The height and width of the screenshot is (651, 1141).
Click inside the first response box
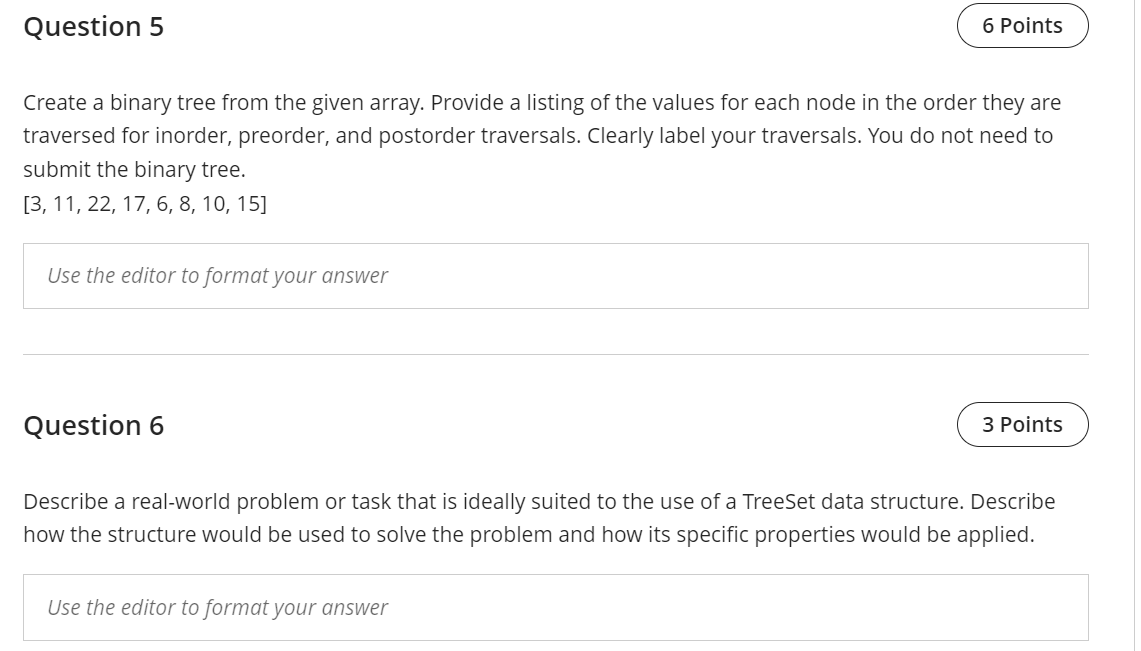click(x=556, y=275)
